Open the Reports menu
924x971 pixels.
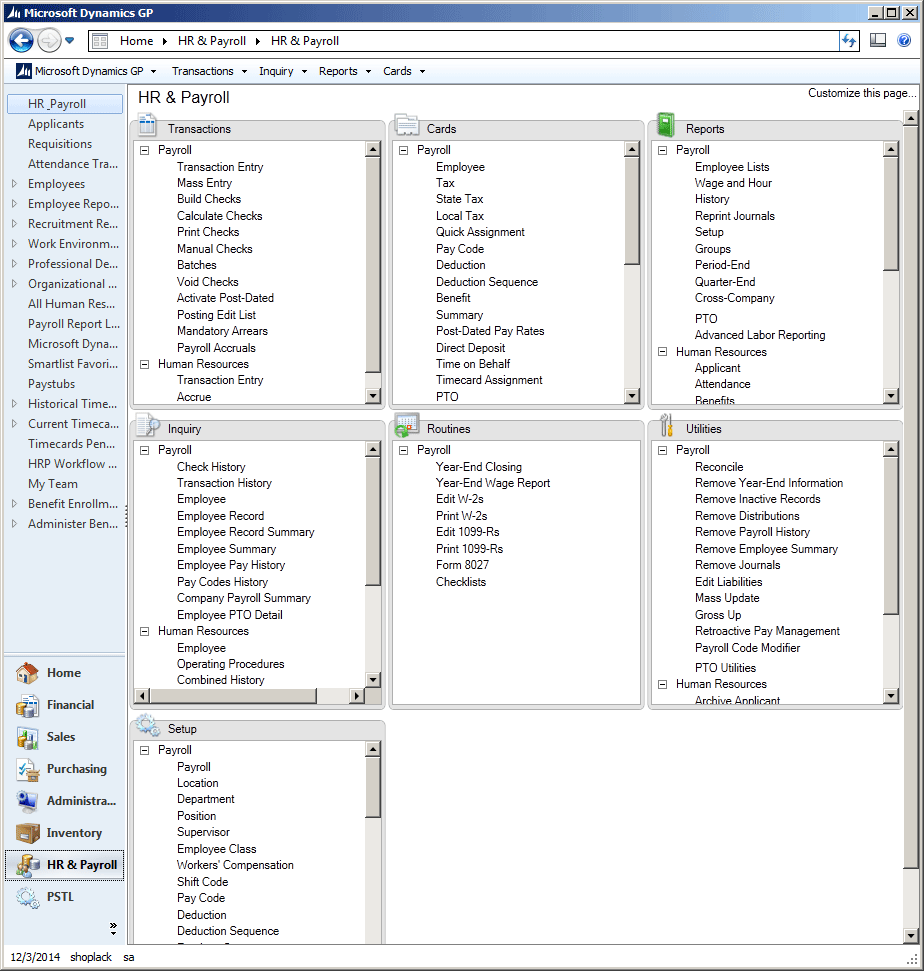(x=345, y=71)
